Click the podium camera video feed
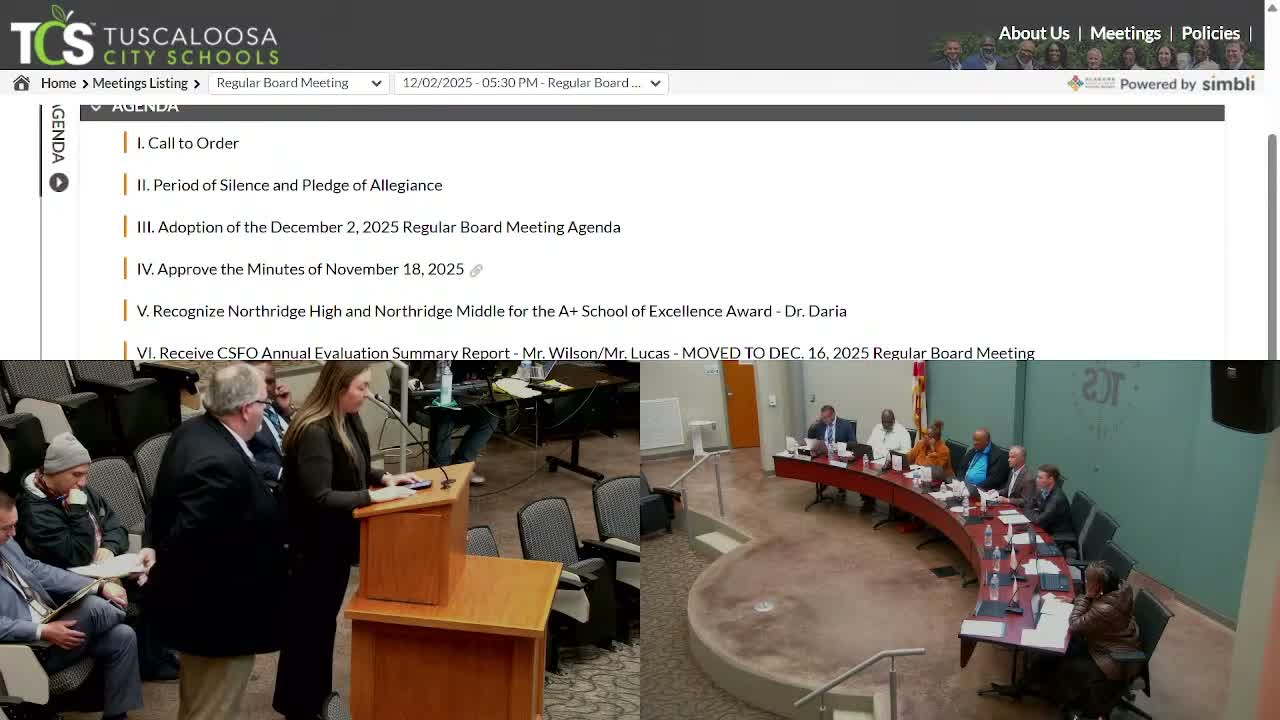The image size is (1280, 720). coord(320,540)
